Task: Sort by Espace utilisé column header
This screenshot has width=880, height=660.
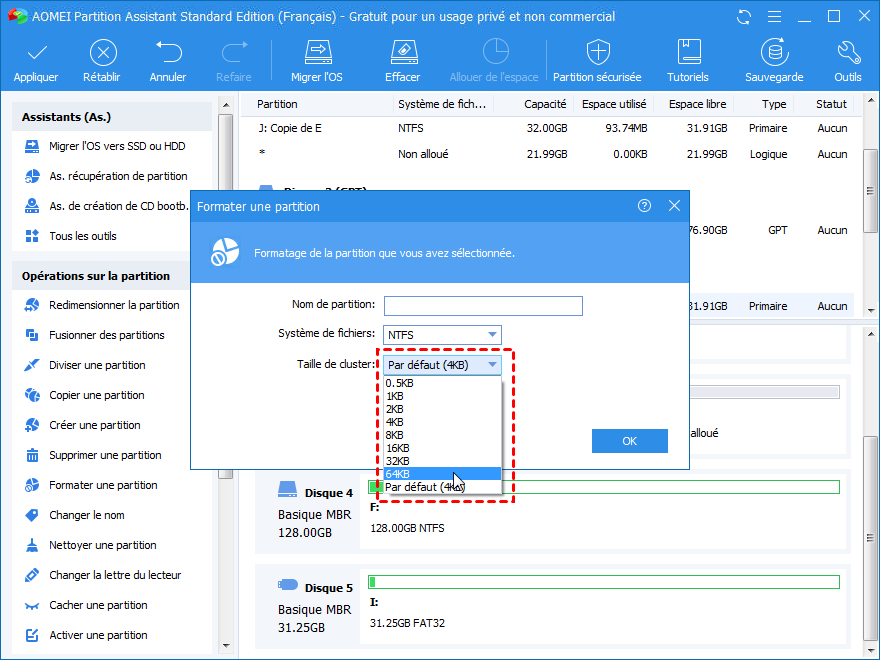Action: 614,104
